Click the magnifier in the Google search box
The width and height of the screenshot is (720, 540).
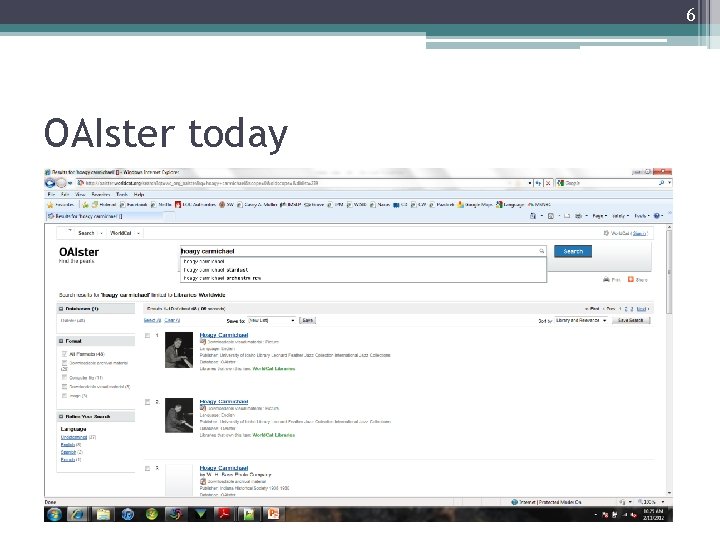[662, 183]
